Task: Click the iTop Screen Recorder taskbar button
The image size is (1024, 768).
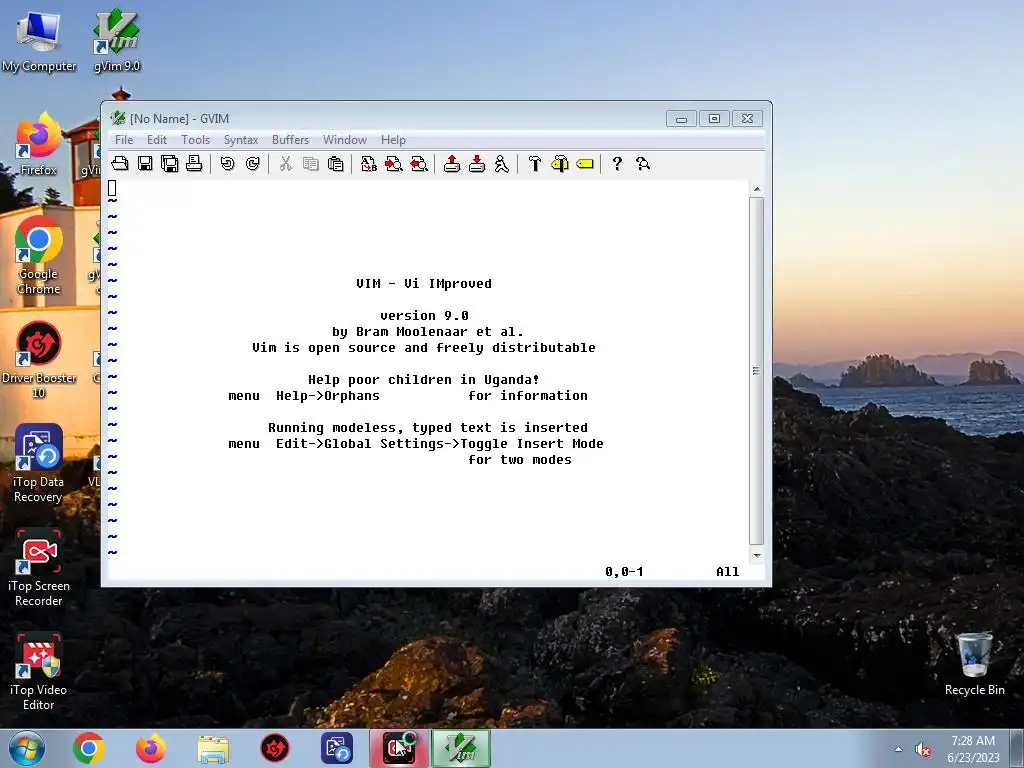Action: coord(399,748)
